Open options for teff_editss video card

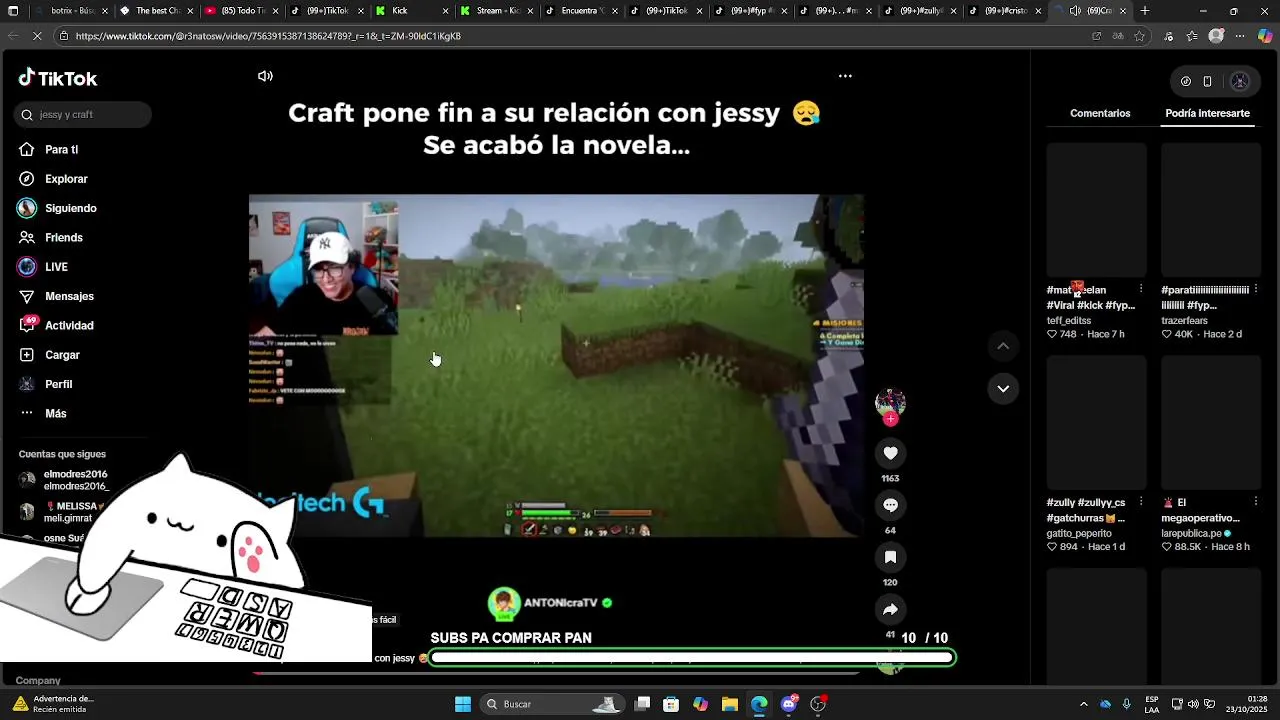(x=1141, y=289)
